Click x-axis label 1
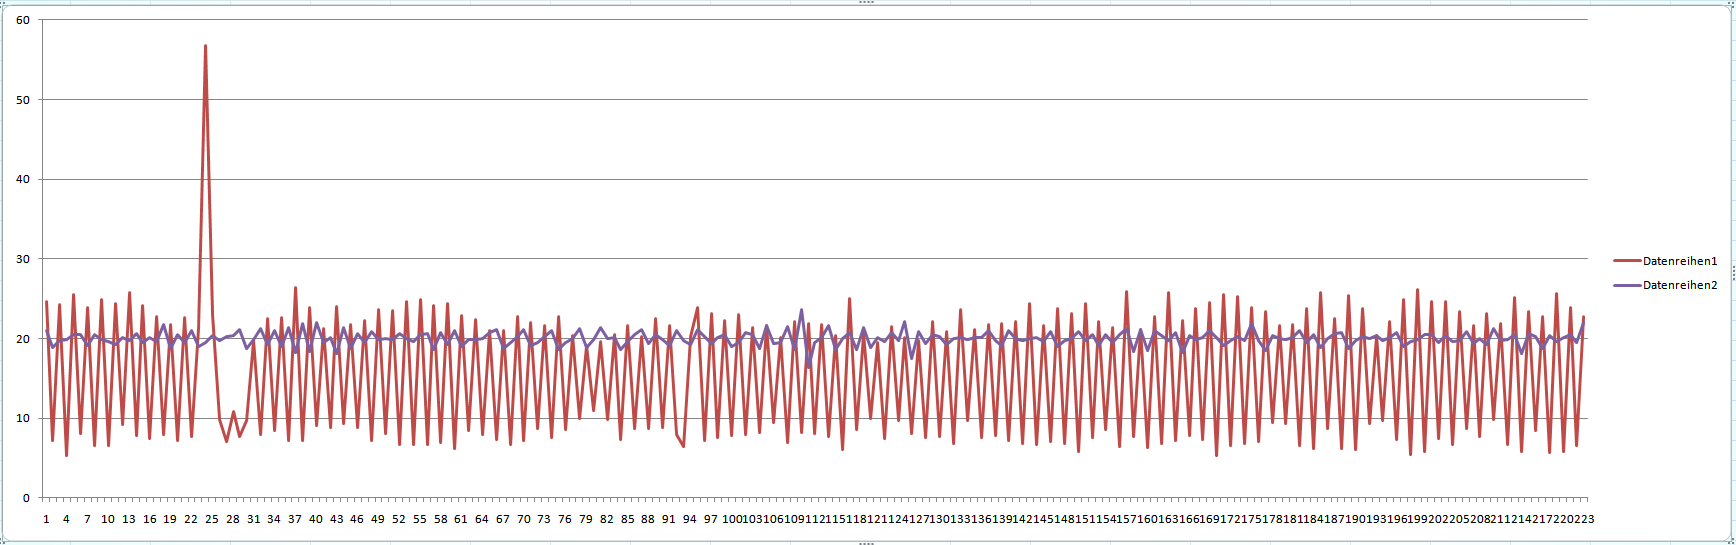This screenshot has height=545, width=1736. click(x=46, y=519)
